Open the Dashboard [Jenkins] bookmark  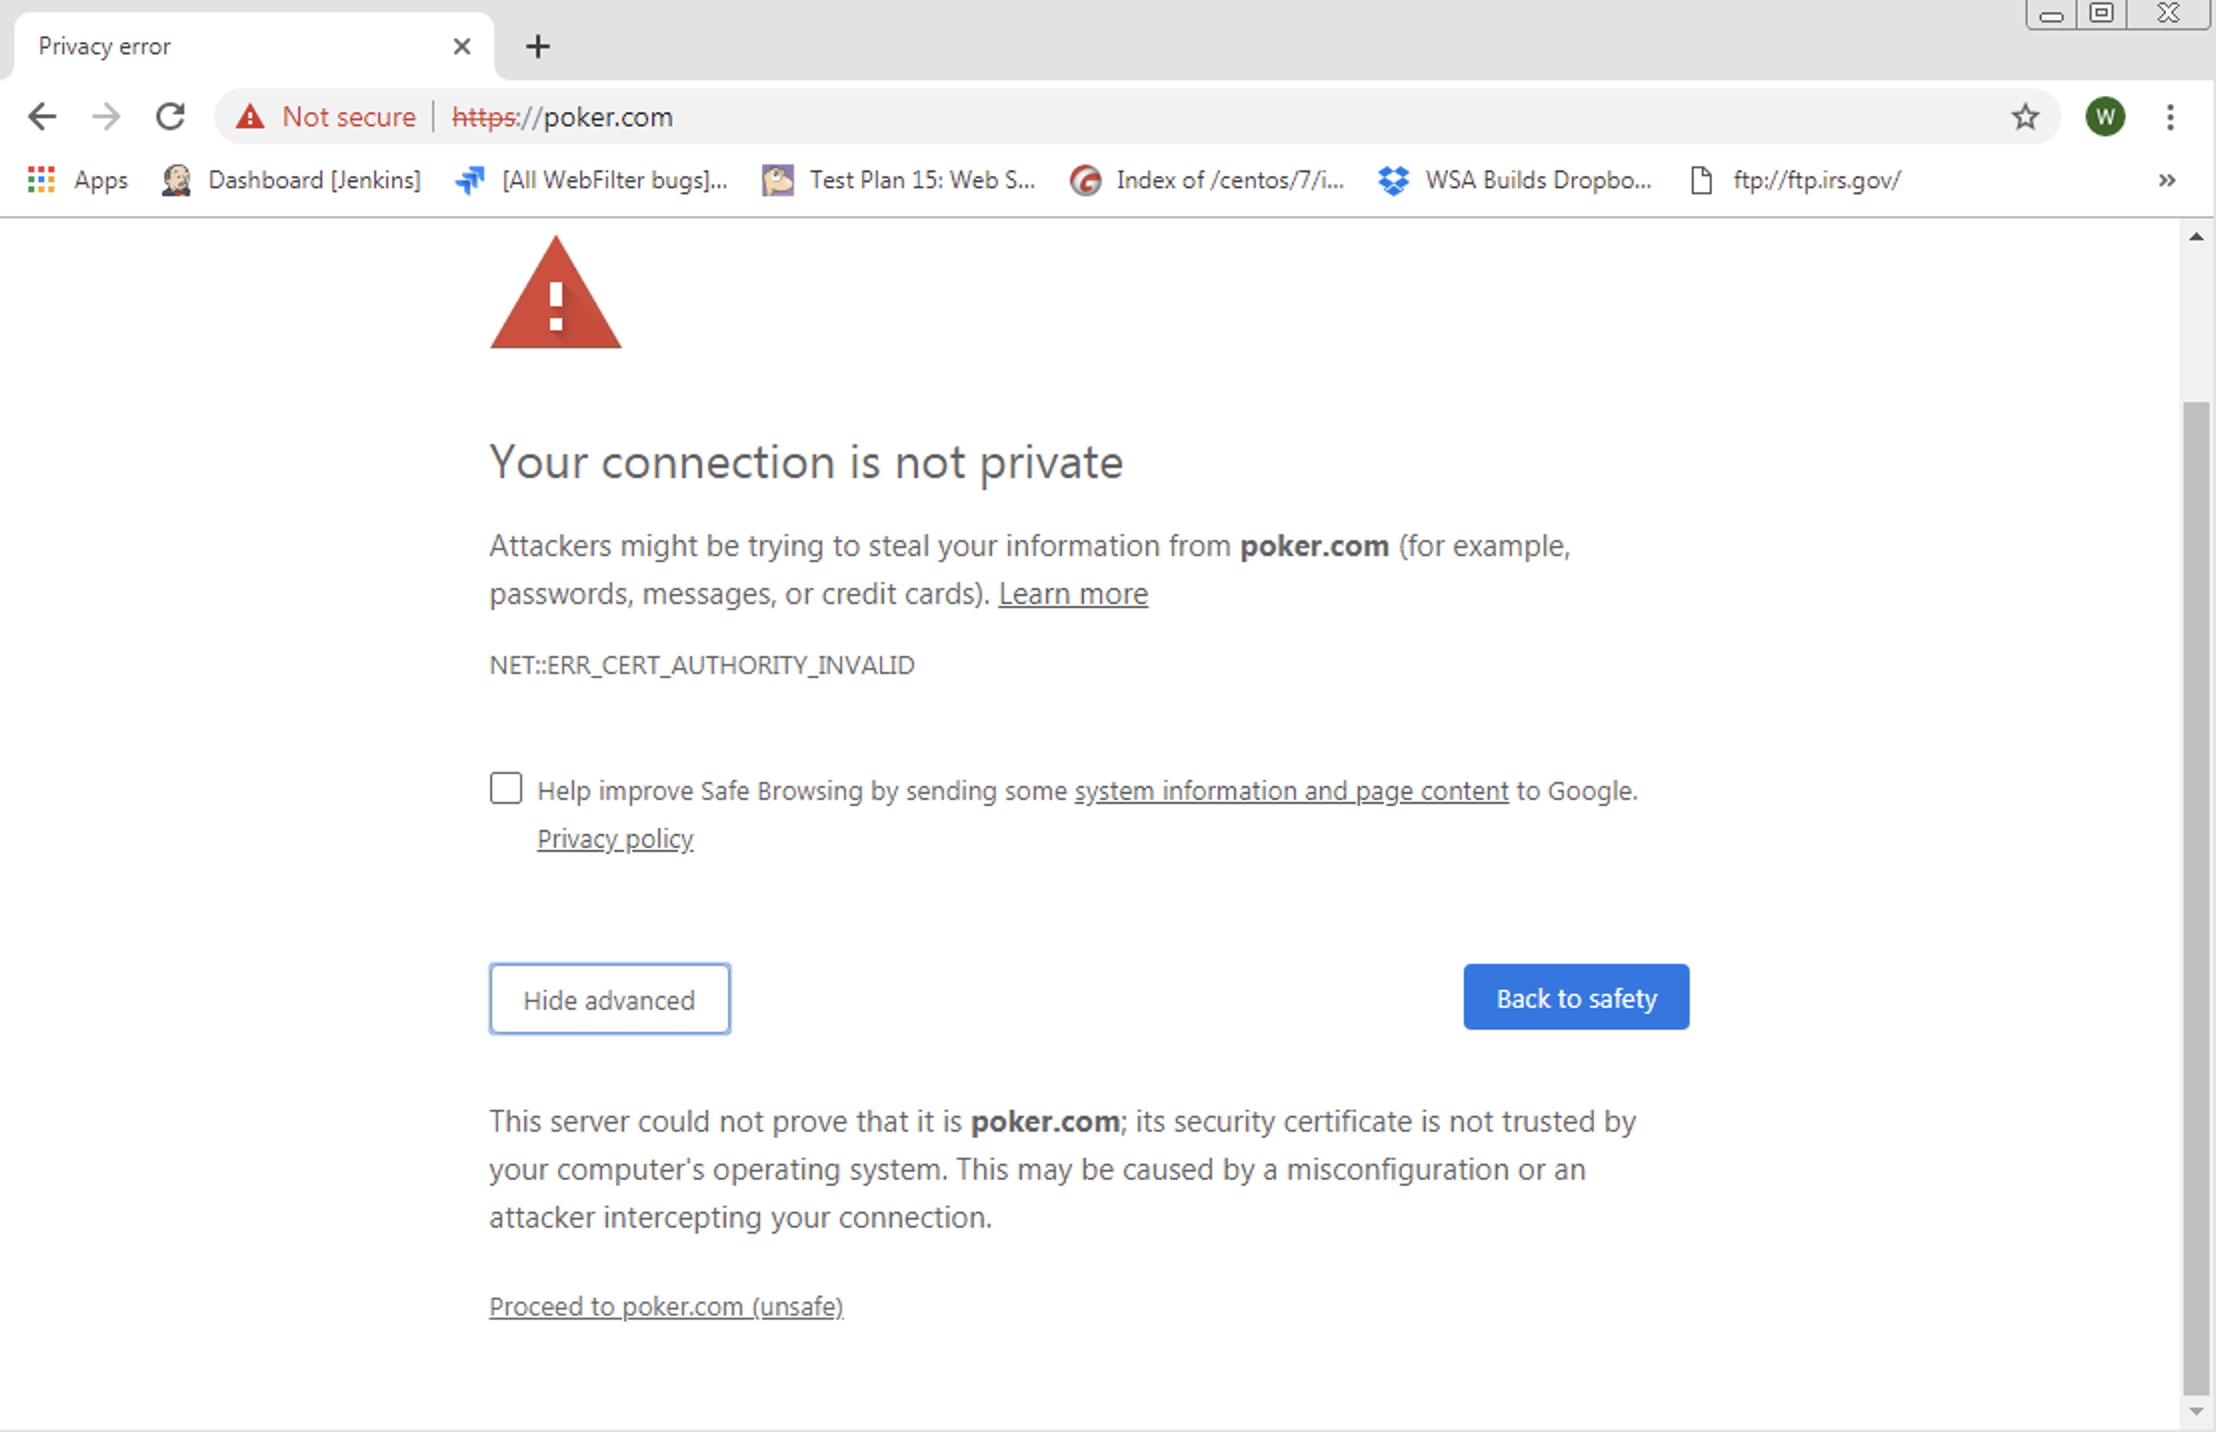click(x=291, y=180)
